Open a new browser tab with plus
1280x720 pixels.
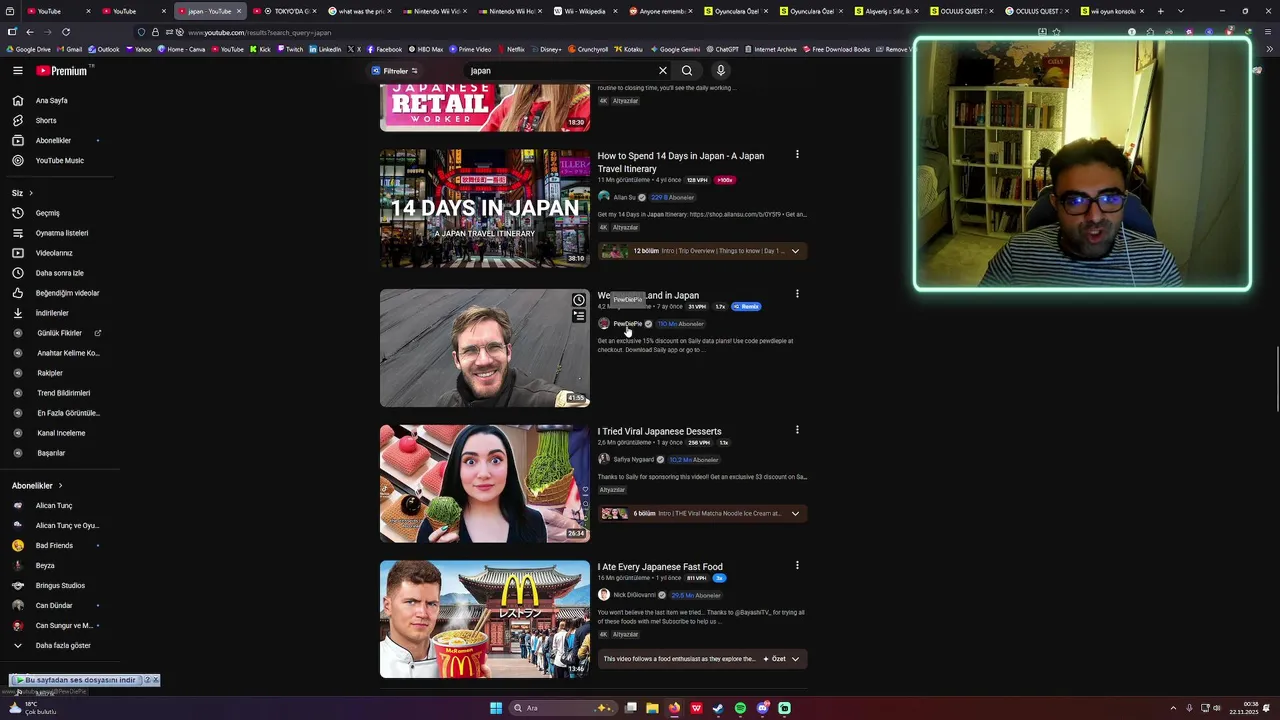[x=1160, y=11]
